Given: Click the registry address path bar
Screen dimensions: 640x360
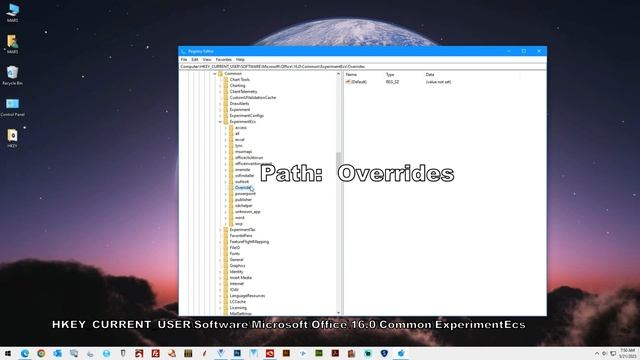Looking at the screenshot, I should pyautogui.click(x=362, y=67).
